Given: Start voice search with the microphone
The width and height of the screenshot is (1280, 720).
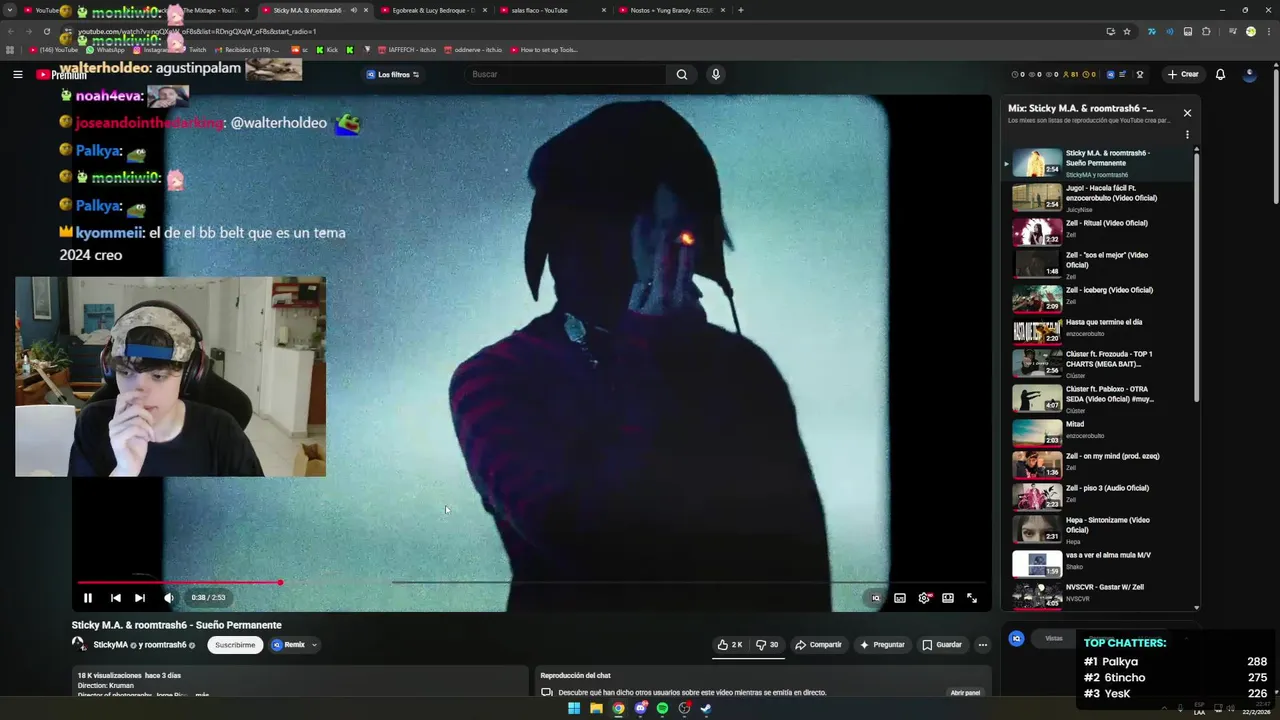Looking at the screenshot, I should coord(715,74).
